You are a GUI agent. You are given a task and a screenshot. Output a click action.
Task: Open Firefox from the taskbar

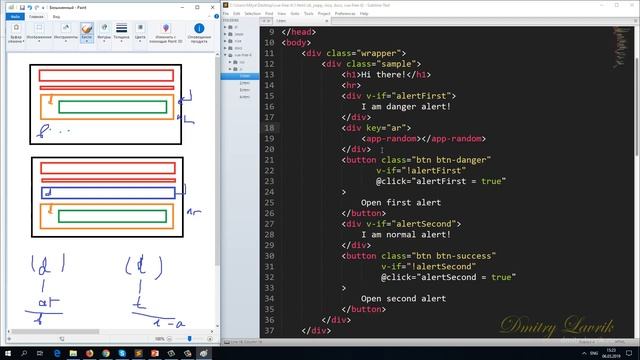[89, 353]
